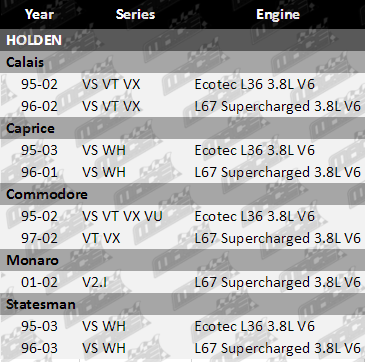Image resolution: width=365 pixels, height=362 pixels.
Task: Click Statesman 96-03 year cell
Action: point(39,348)
